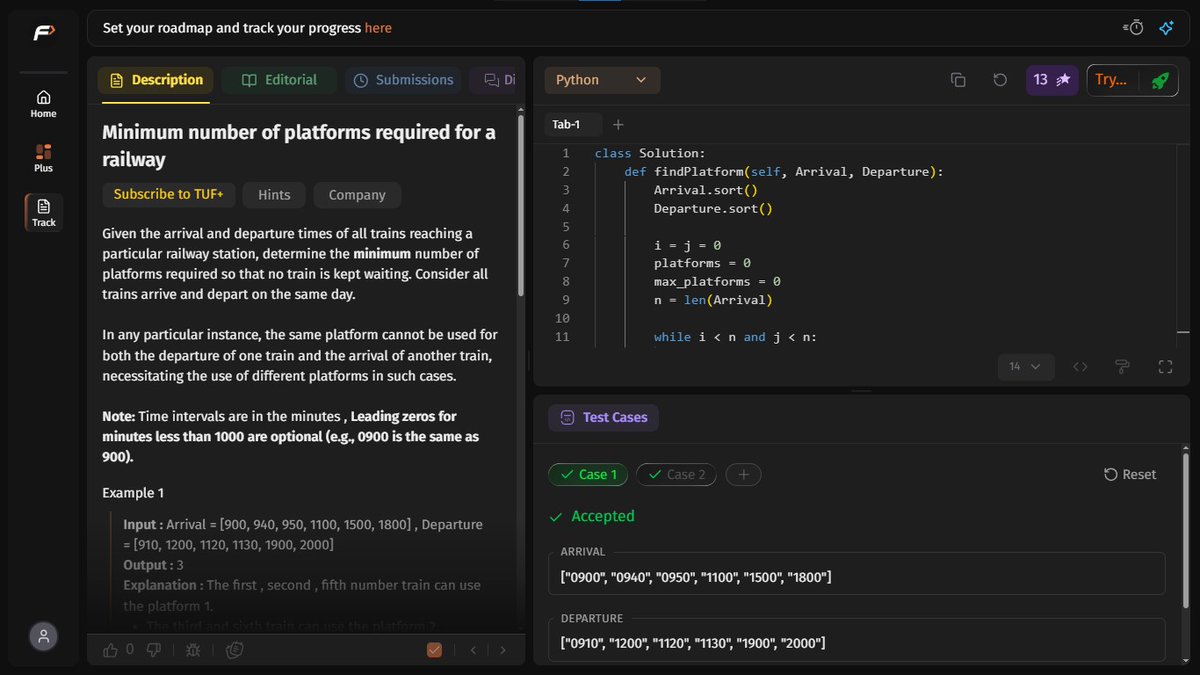Image resolution: width=1200 pixels, height=675 pixels.
Task: Switch to the Submissions tab
Action: point(404,80)
